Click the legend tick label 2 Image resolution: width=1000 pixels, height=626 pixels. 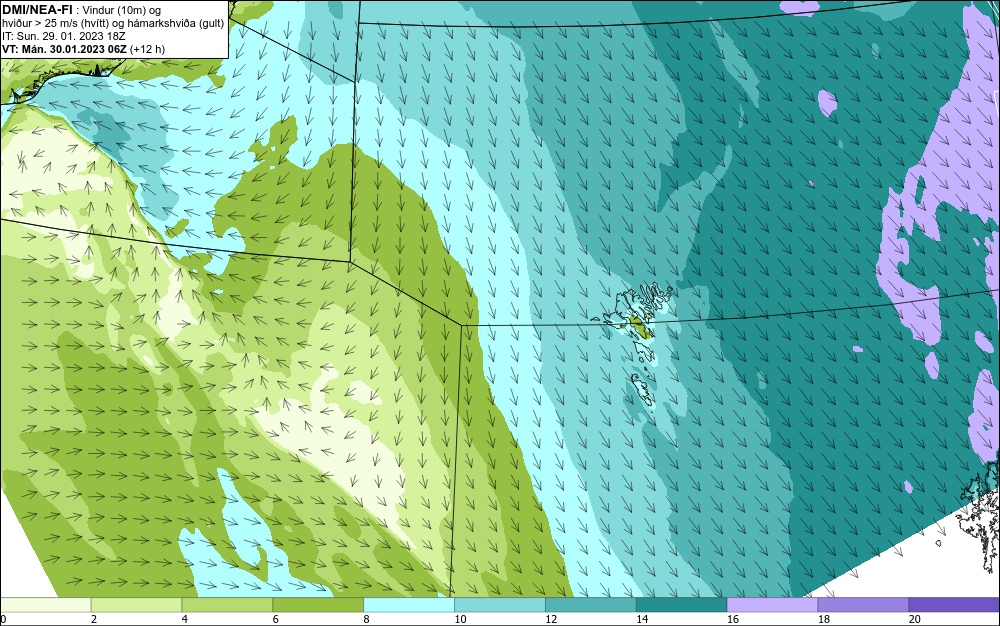click(94, 619)
